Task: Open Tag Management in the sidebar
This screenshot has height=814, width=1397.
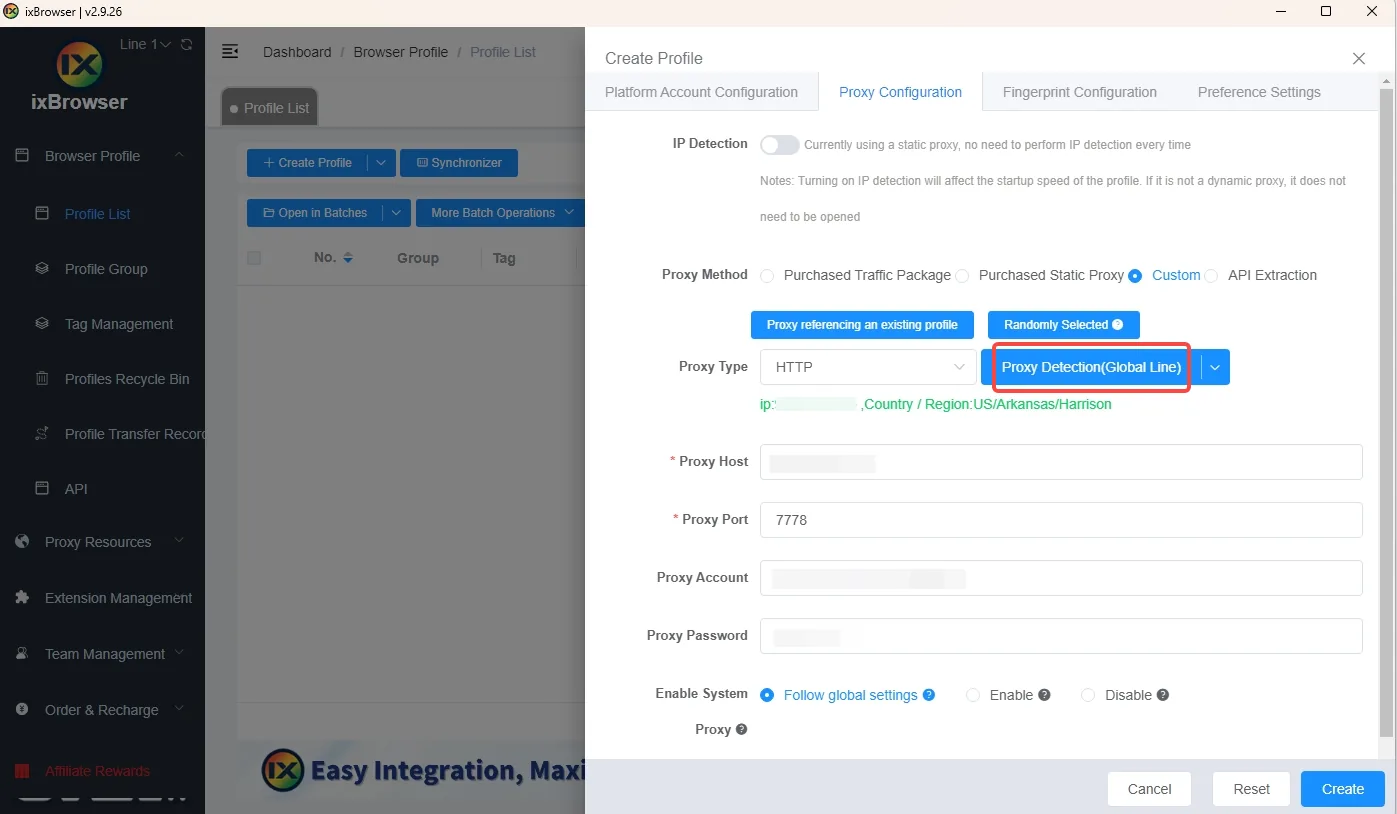Action: (x=119, y=324)
